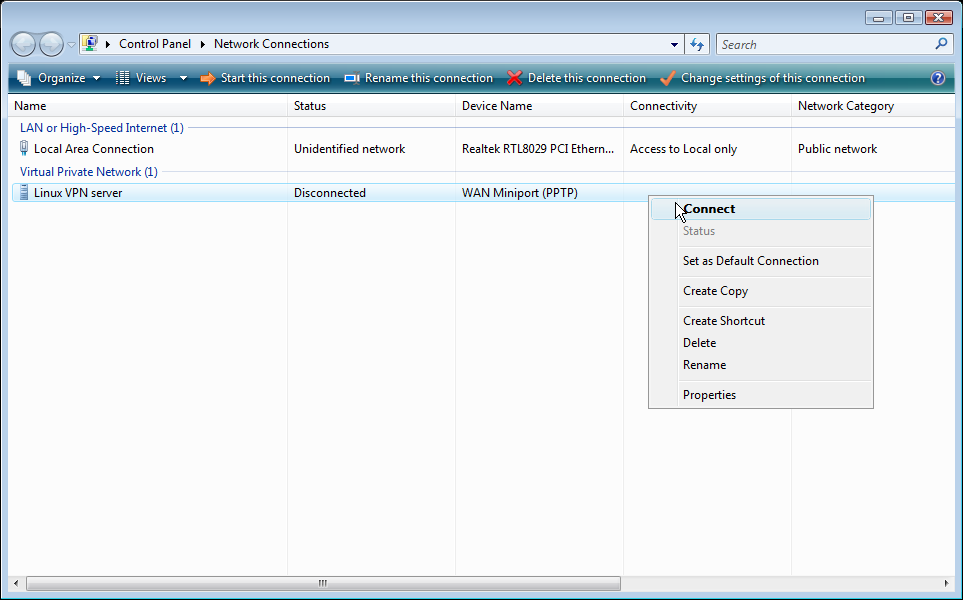Open Properties from the context menu
The height and width of the screenshot is (600, 963).
coord(761,395)
